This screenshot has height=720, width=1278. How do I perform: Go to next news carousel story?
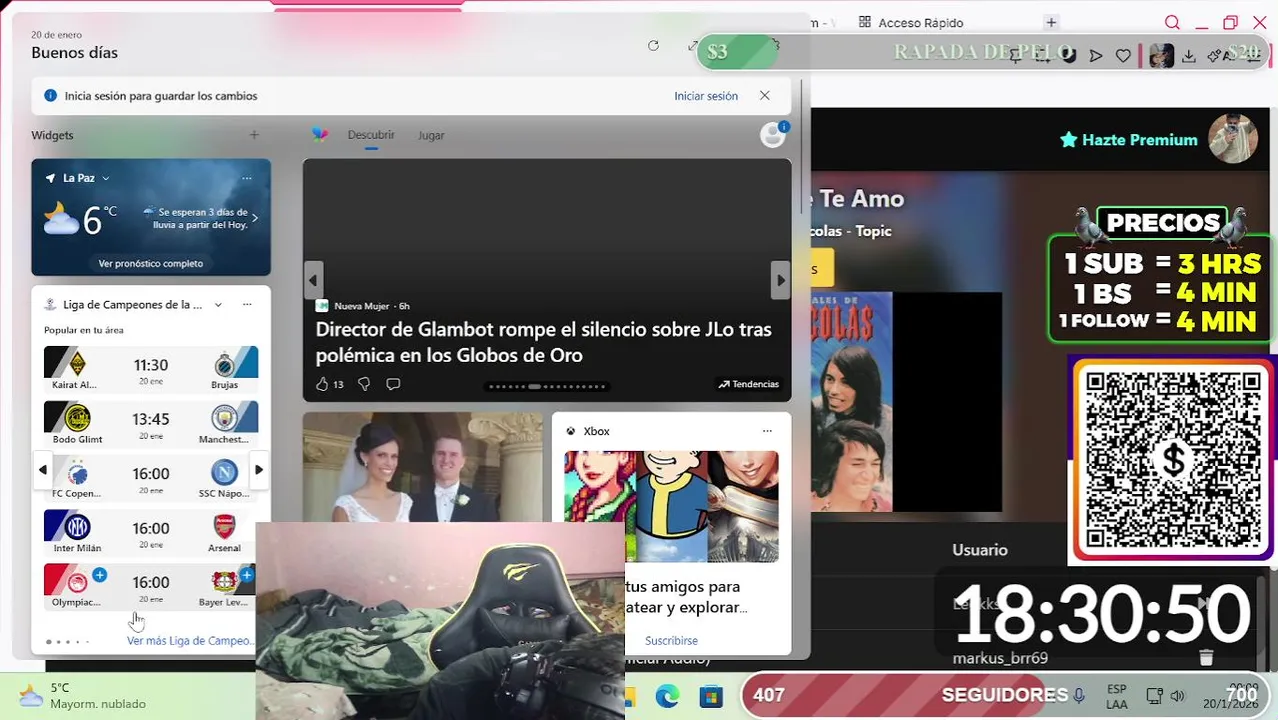click(781, 281)
